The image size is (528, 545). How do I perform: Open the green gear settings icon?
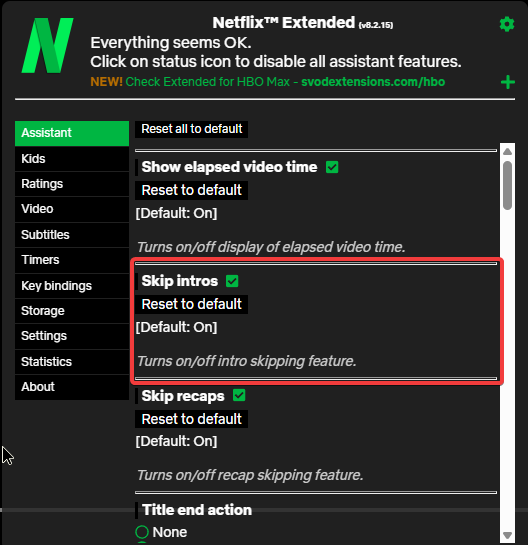(x=507, y=24)
